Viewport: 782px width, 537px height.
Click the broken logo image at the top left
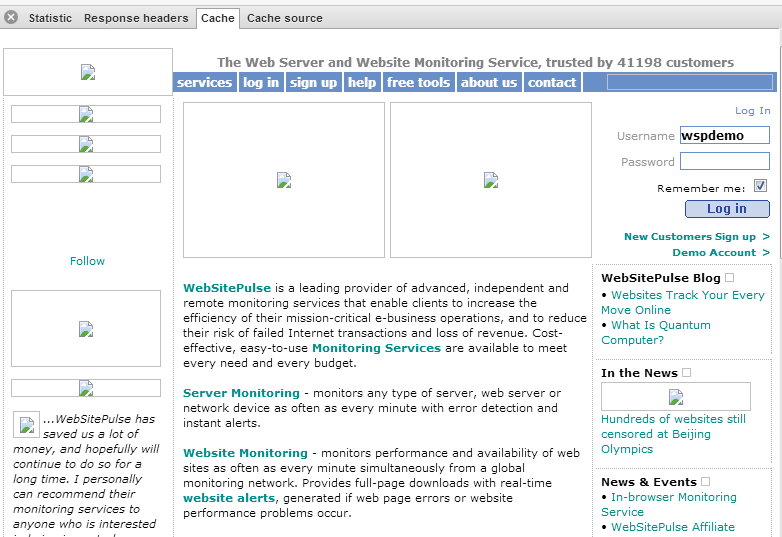[88, 72]
